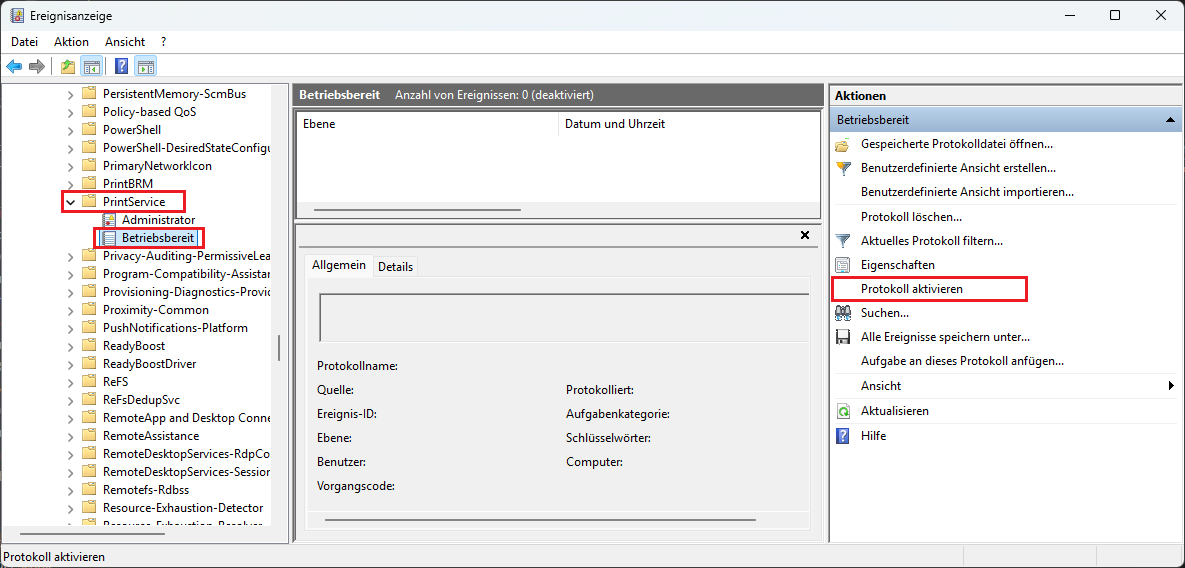Click the event list horizontal scrollbar

click(417, 210)
